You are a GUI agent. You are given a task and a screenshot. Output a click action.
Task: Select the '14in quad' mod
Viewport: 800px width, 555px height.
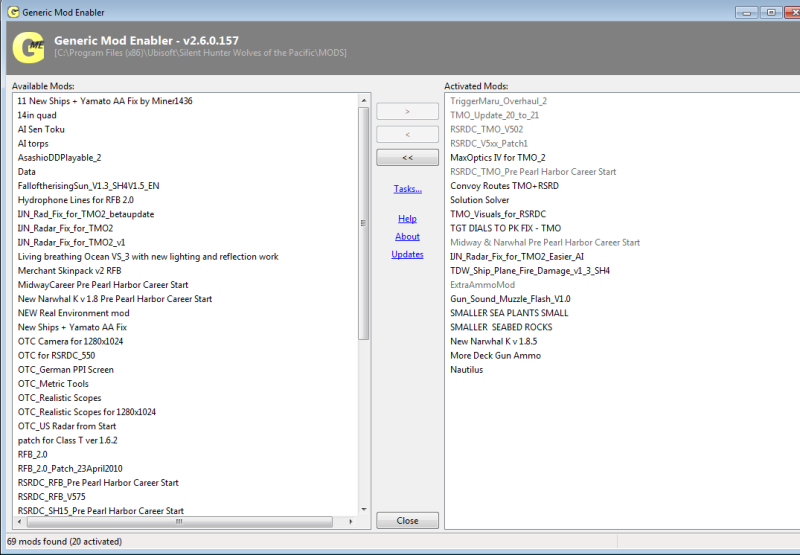[37, 115]
